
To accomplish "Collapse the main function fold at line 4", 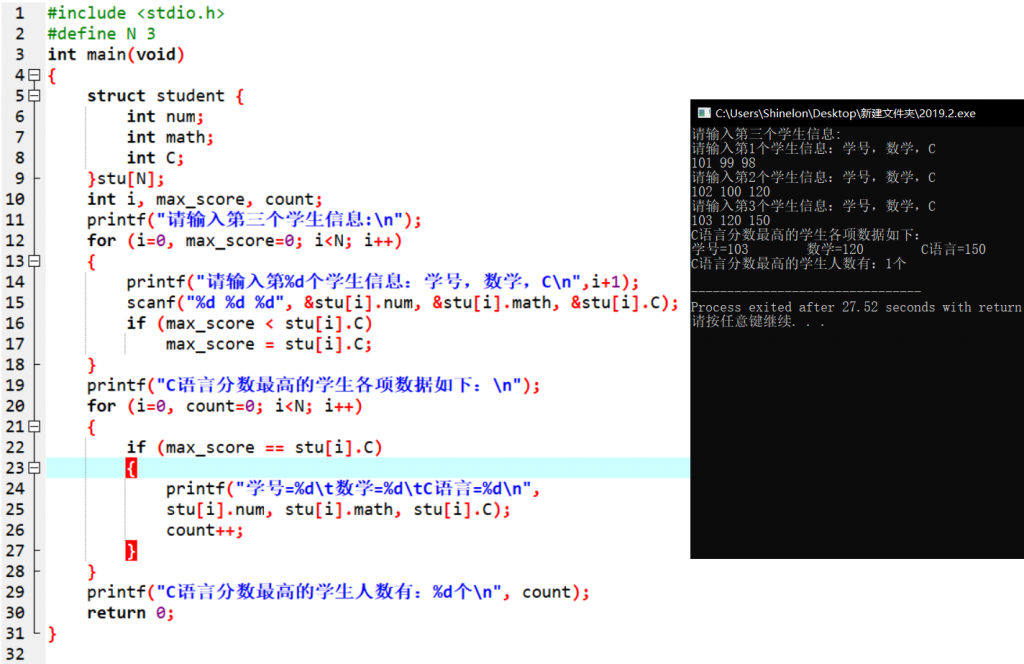I will pyautogui.click(x=35, y=75).
